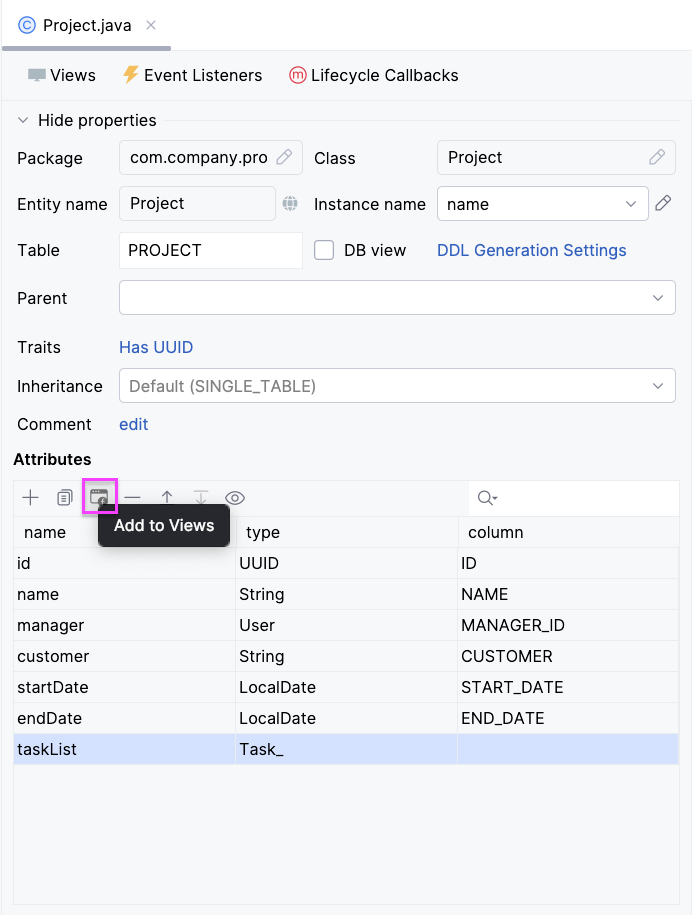The width and height of the screenshot is (692, 915).
Task: Click the Has UUID trait link
Action: [x=155, y=347]
